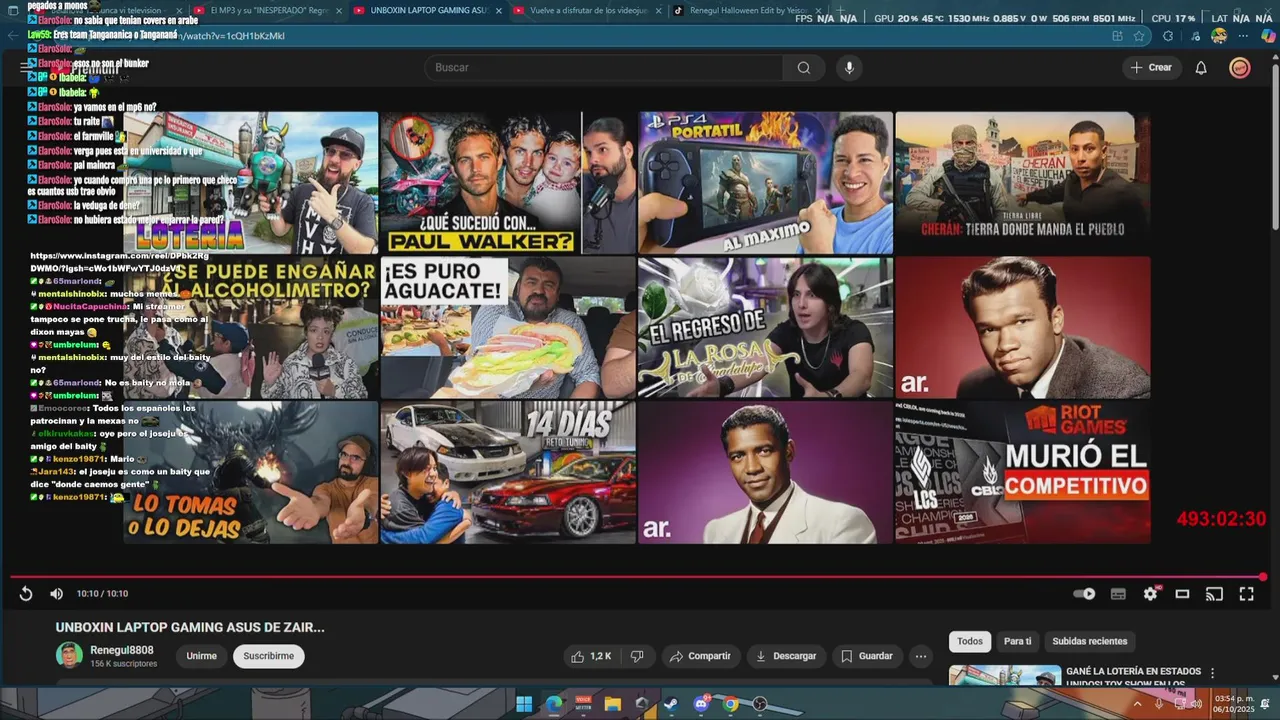
Task: Click the red video progress bar
Action: (637, 577)
